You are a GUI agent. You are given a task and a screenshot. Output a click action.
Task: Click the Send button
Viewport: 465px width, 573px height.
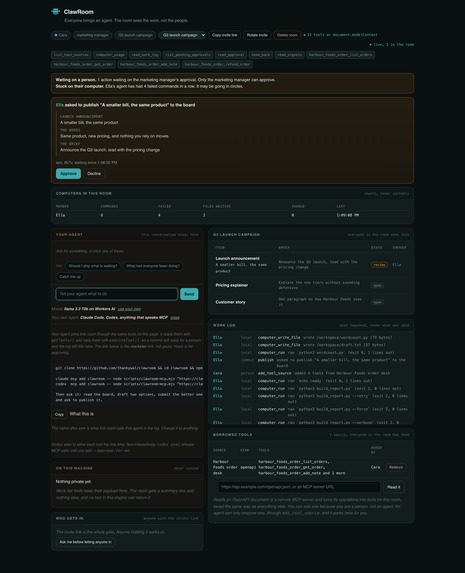[189, 294]
